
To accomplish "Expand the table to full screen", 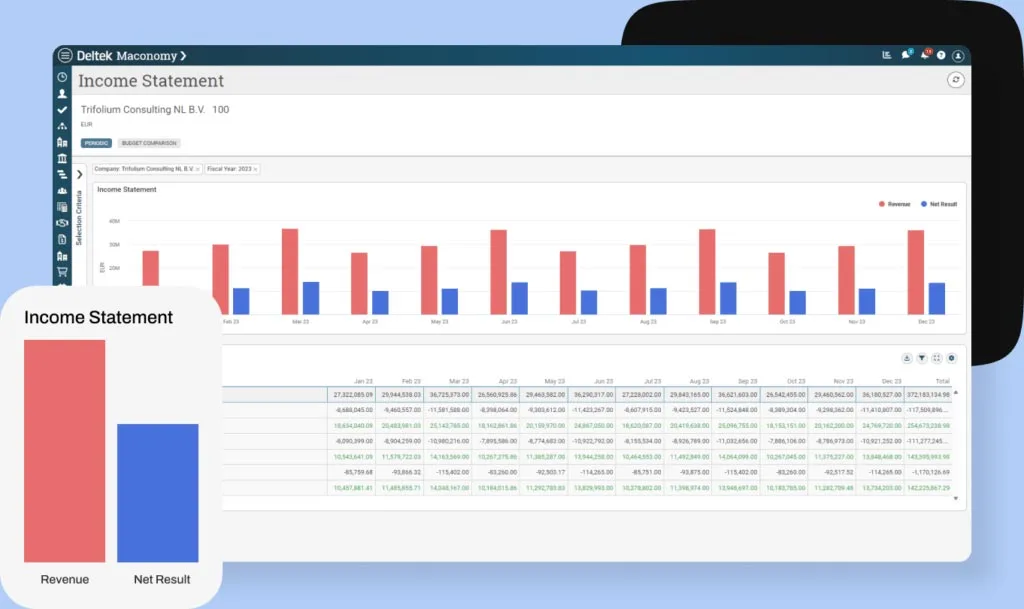I will click(936, 358).
